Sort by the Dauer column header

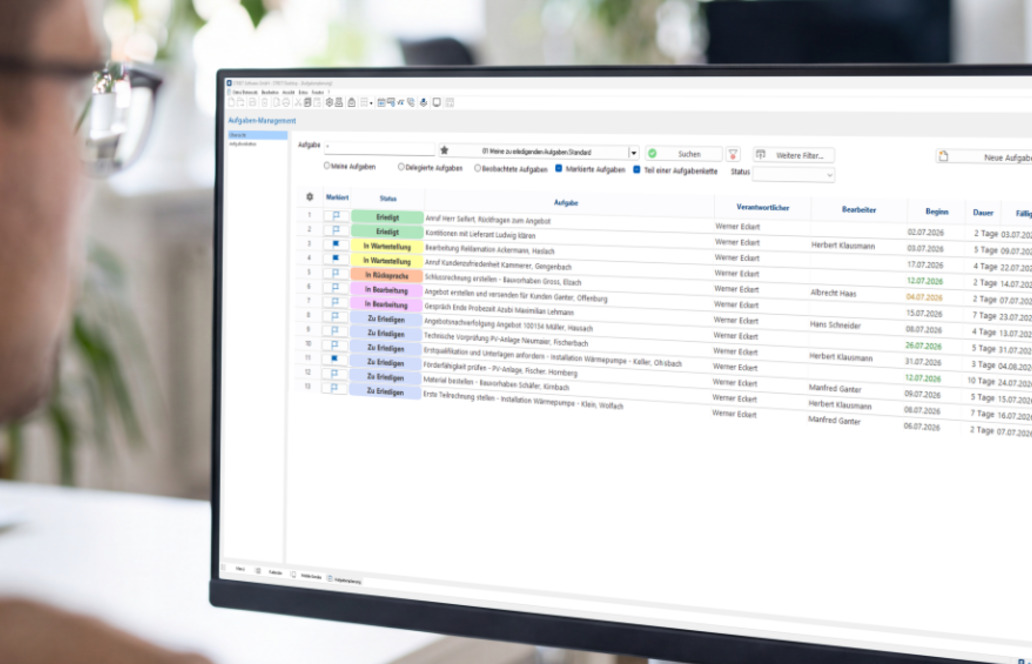click(x=983, y=213)
